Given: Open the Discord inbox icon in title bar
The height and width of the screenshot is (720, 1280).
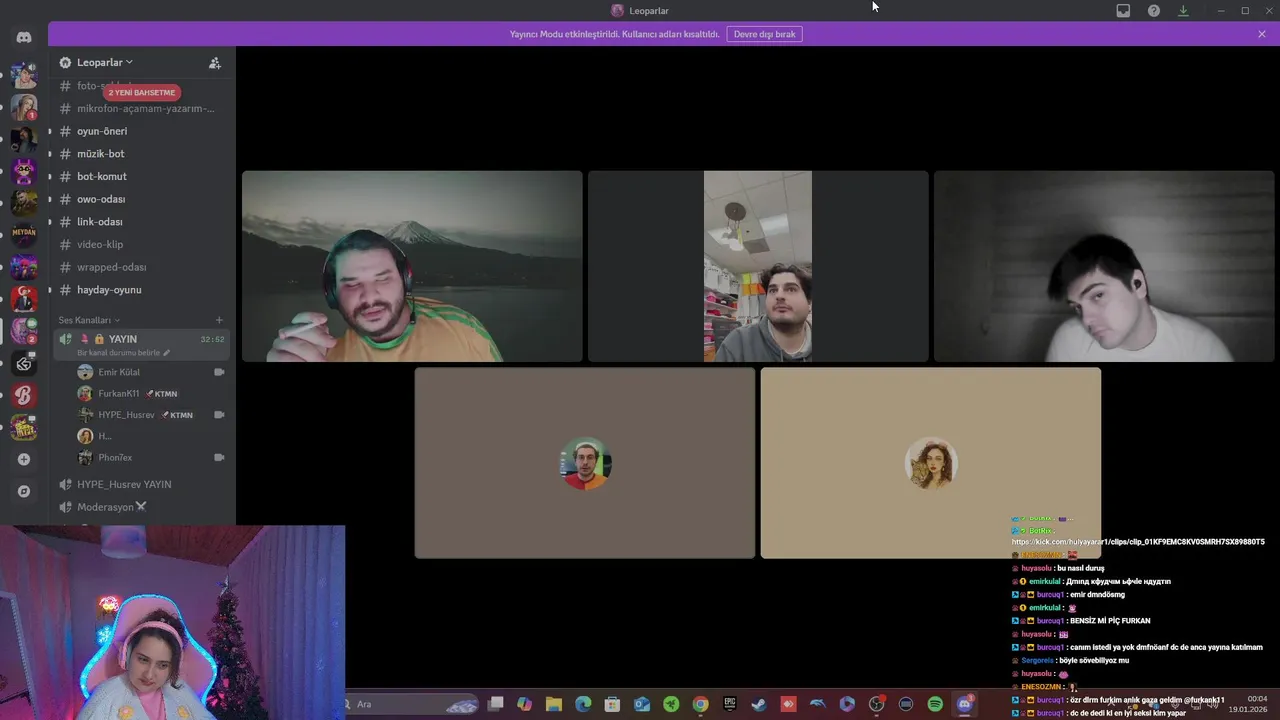Looking at the screenshot, I should point(1123,10).
